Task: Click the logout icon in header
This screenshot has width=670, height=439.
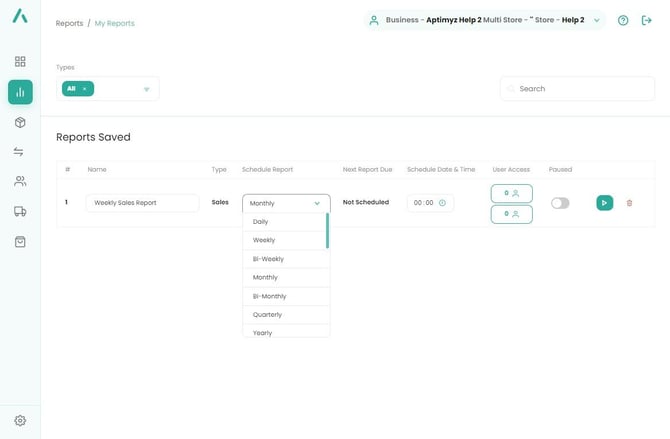Action: point(647,20)
